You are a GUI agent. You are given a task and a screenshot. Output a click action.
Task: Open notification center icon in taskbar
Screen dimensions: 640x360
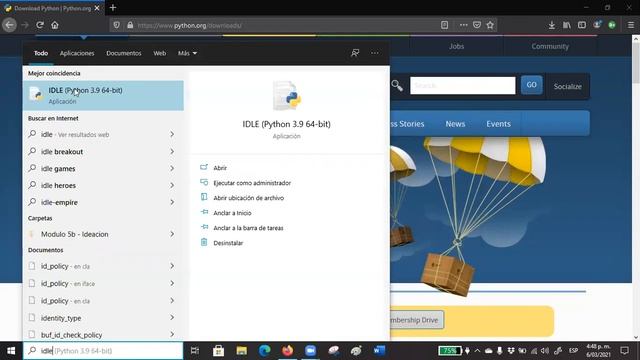coord(624,351)
